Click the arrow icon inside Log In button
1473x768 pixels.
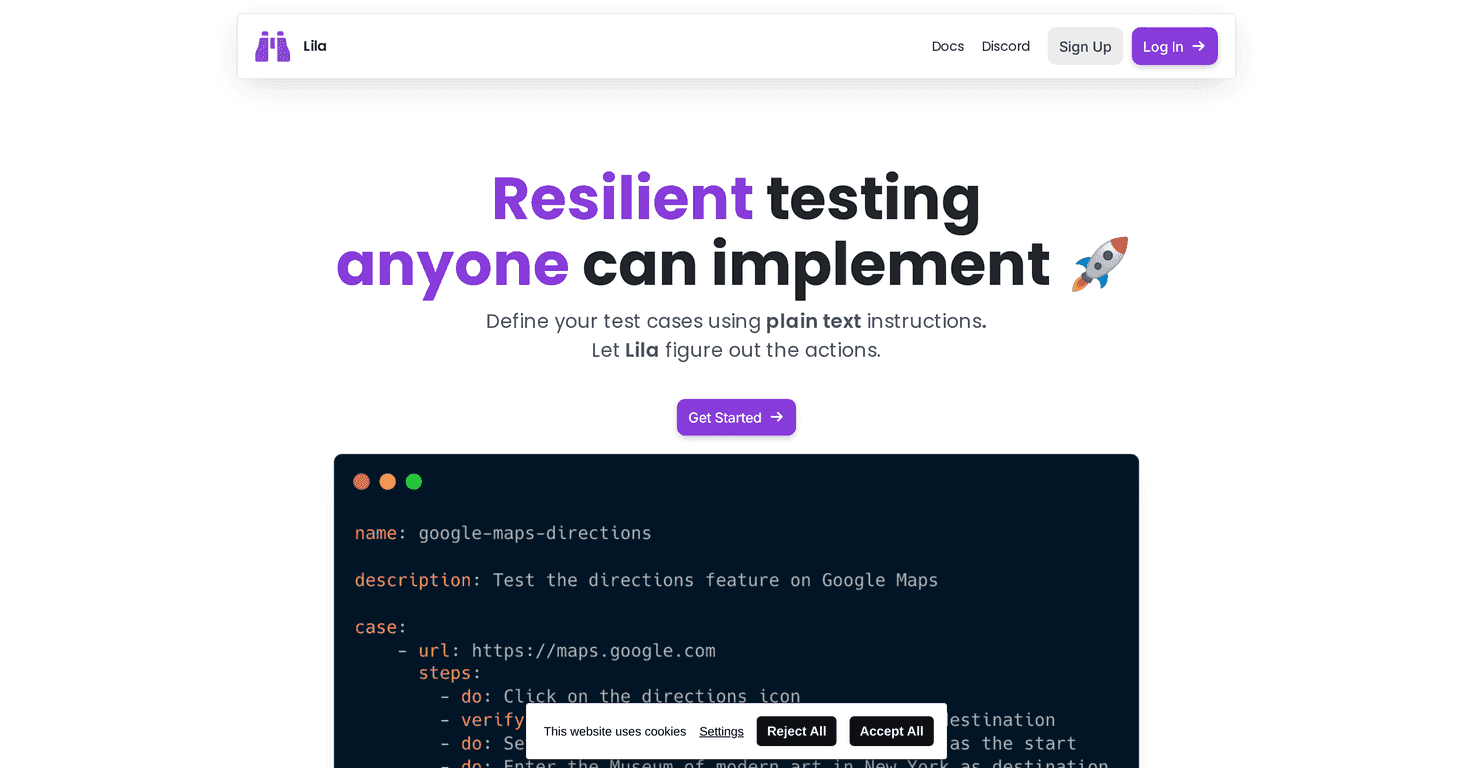tap(1196, 46)
